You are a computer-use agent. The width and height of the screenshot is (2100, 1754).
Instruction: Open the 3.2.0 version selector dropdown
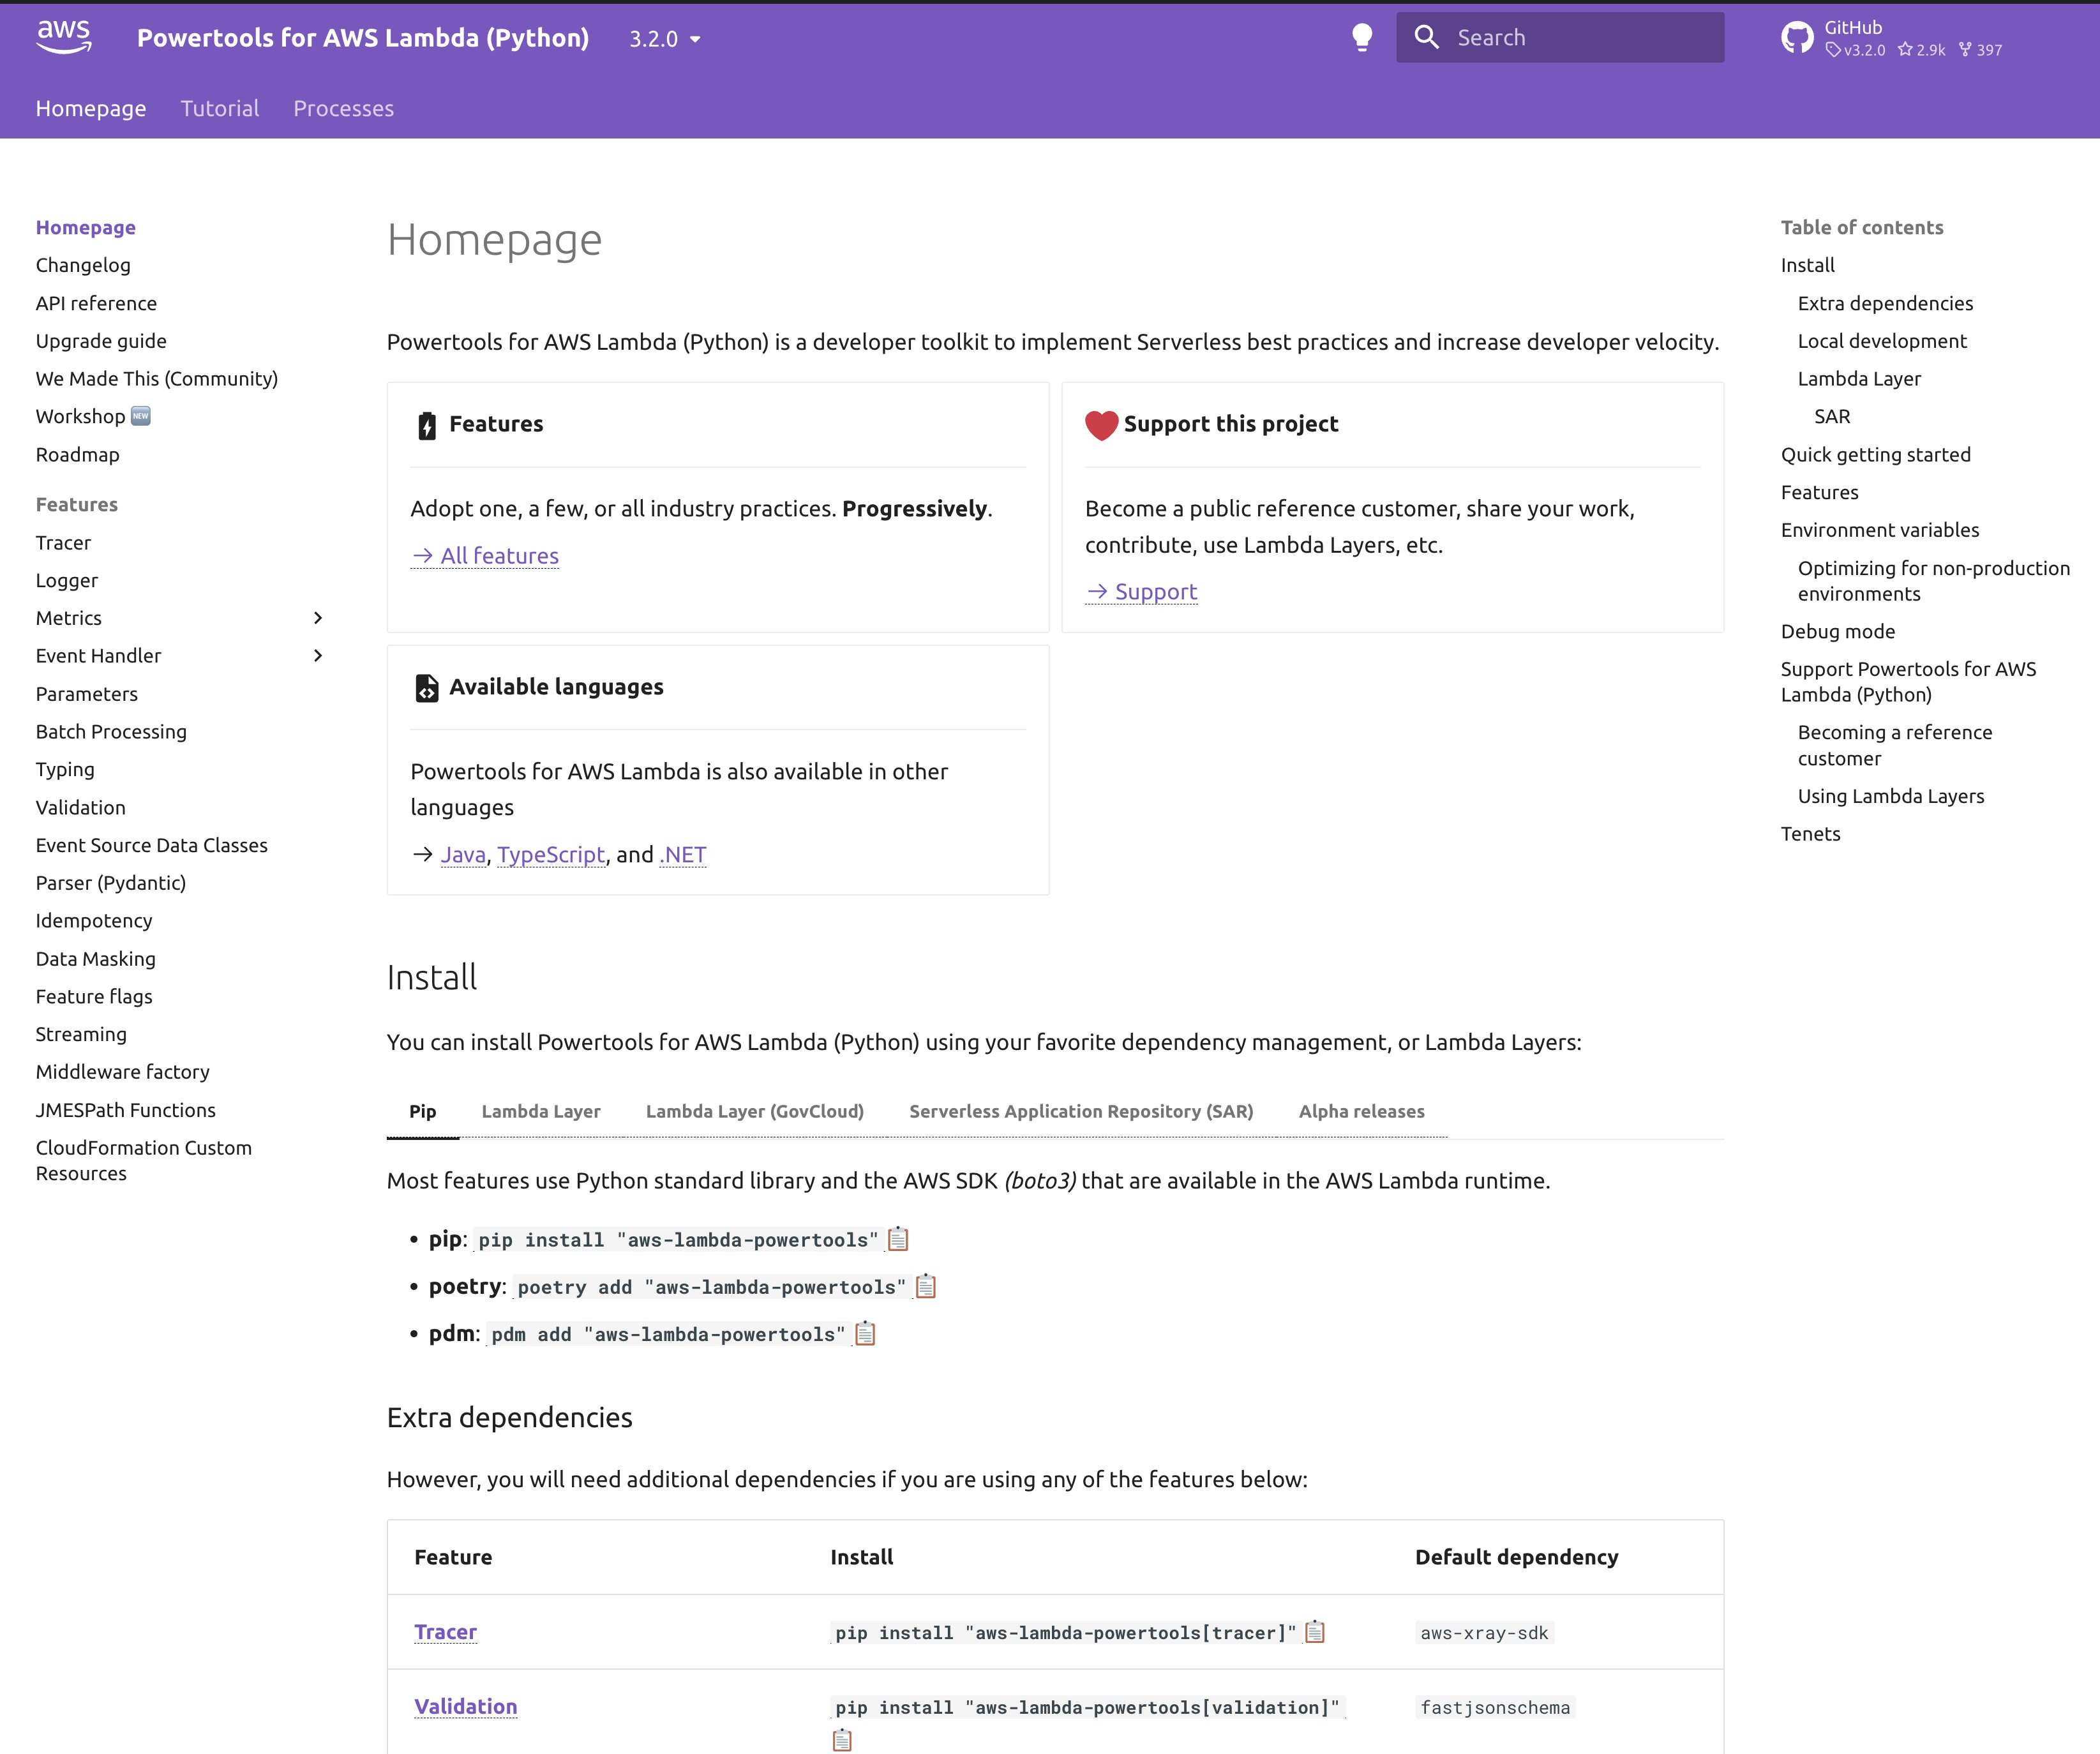[665, 39]
